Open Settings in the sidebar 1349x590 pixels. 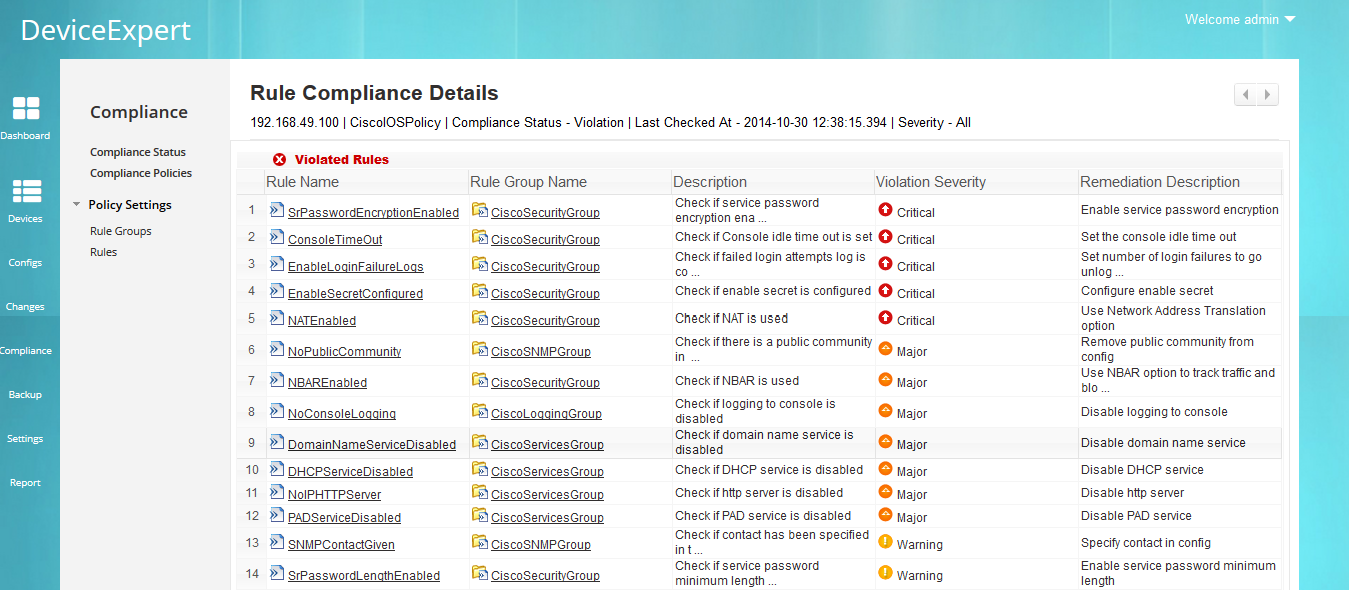[x=26, y=439]
